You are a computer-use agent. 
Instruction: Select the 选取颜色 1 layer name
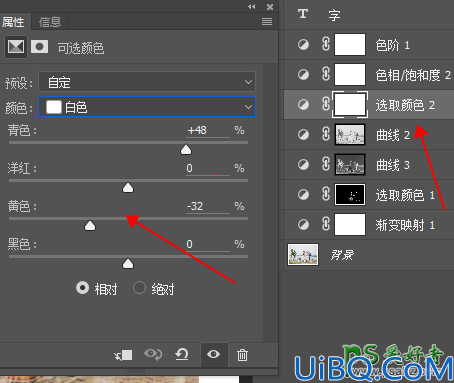(x=405, y=195)
